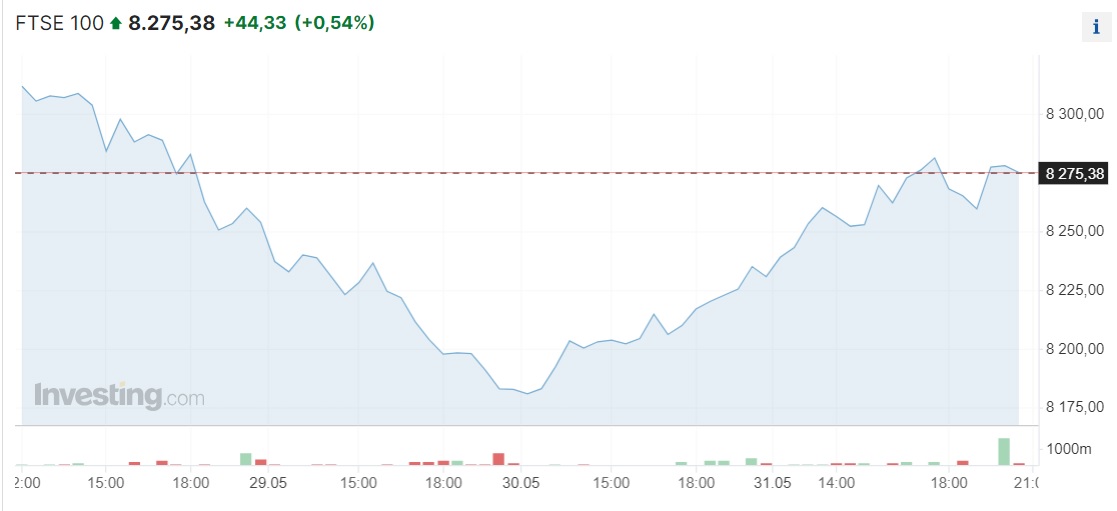Select the black 8 275,38 price tag on axis
Screen dimensions: 1117x511
pyautogui.click(x=1075, y=173)
